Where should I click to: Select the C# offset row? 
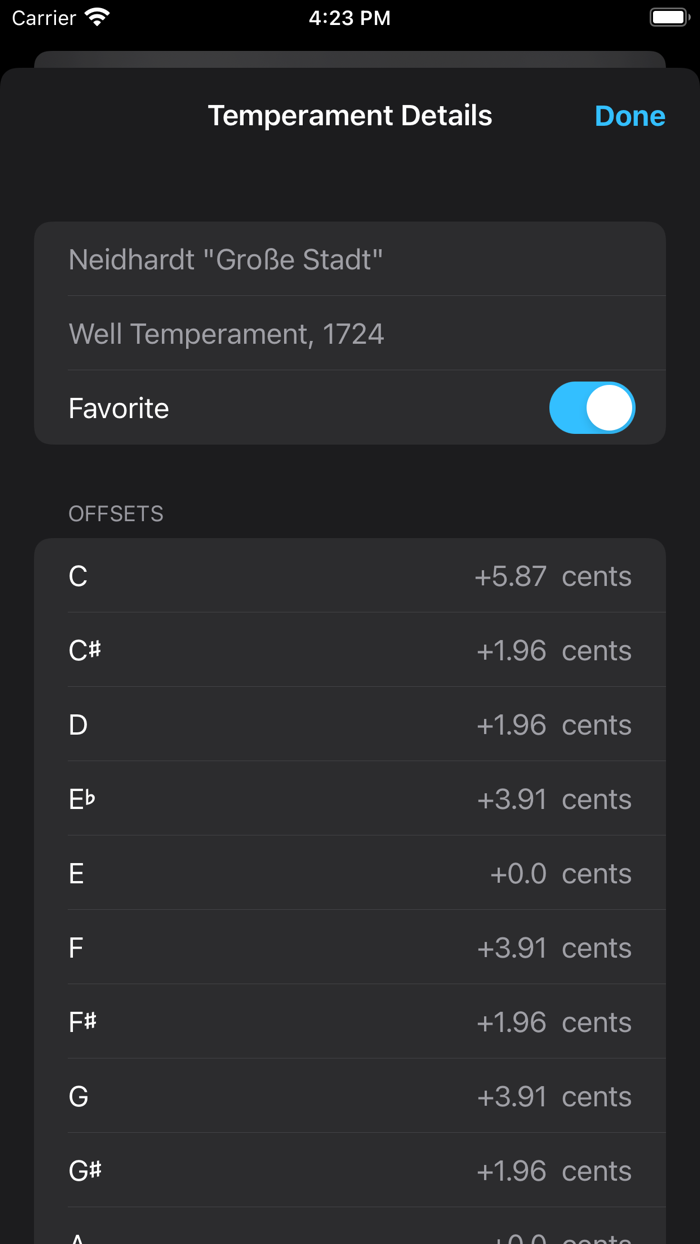point(350,650)
